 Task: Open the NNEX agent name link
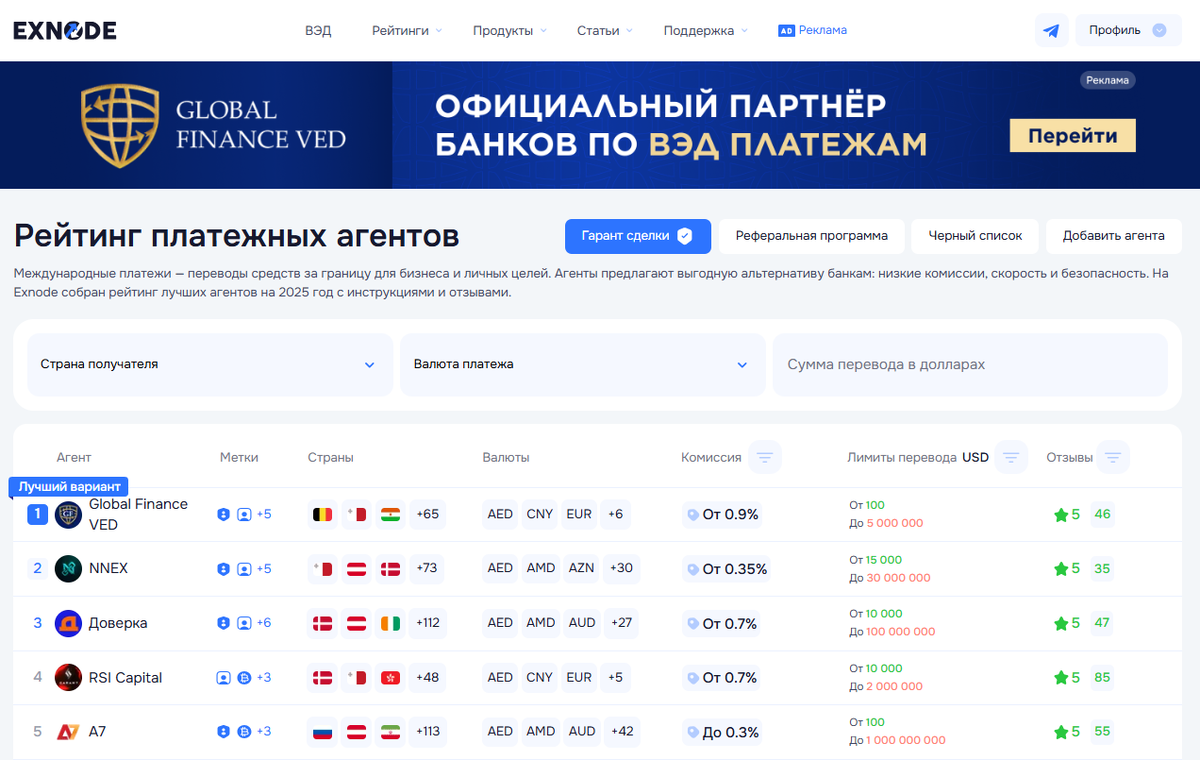pyautogui.click(x=108, y=569)
